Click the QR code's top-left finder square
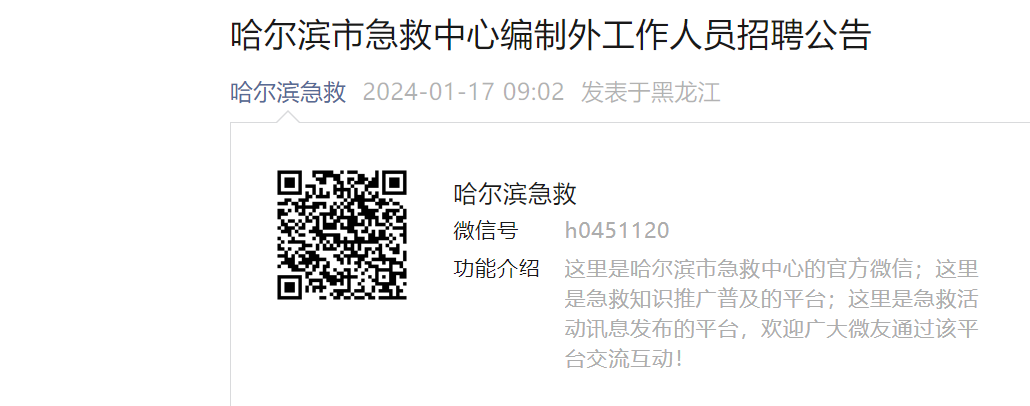 [290, 184]
